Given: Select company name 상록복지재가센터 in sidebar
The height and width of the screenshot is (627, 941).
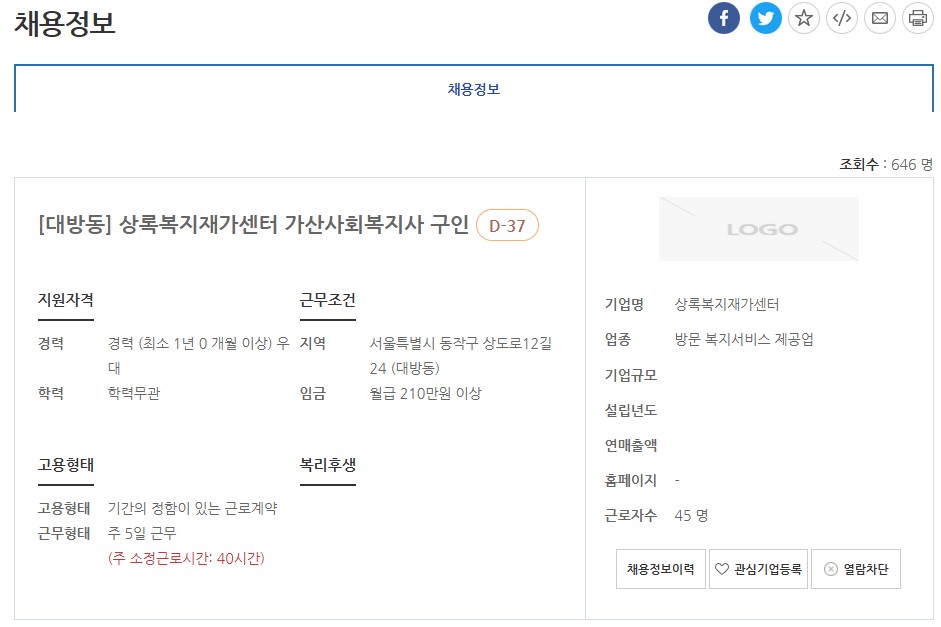Looking at the screenshot, I should coord(727,304).
